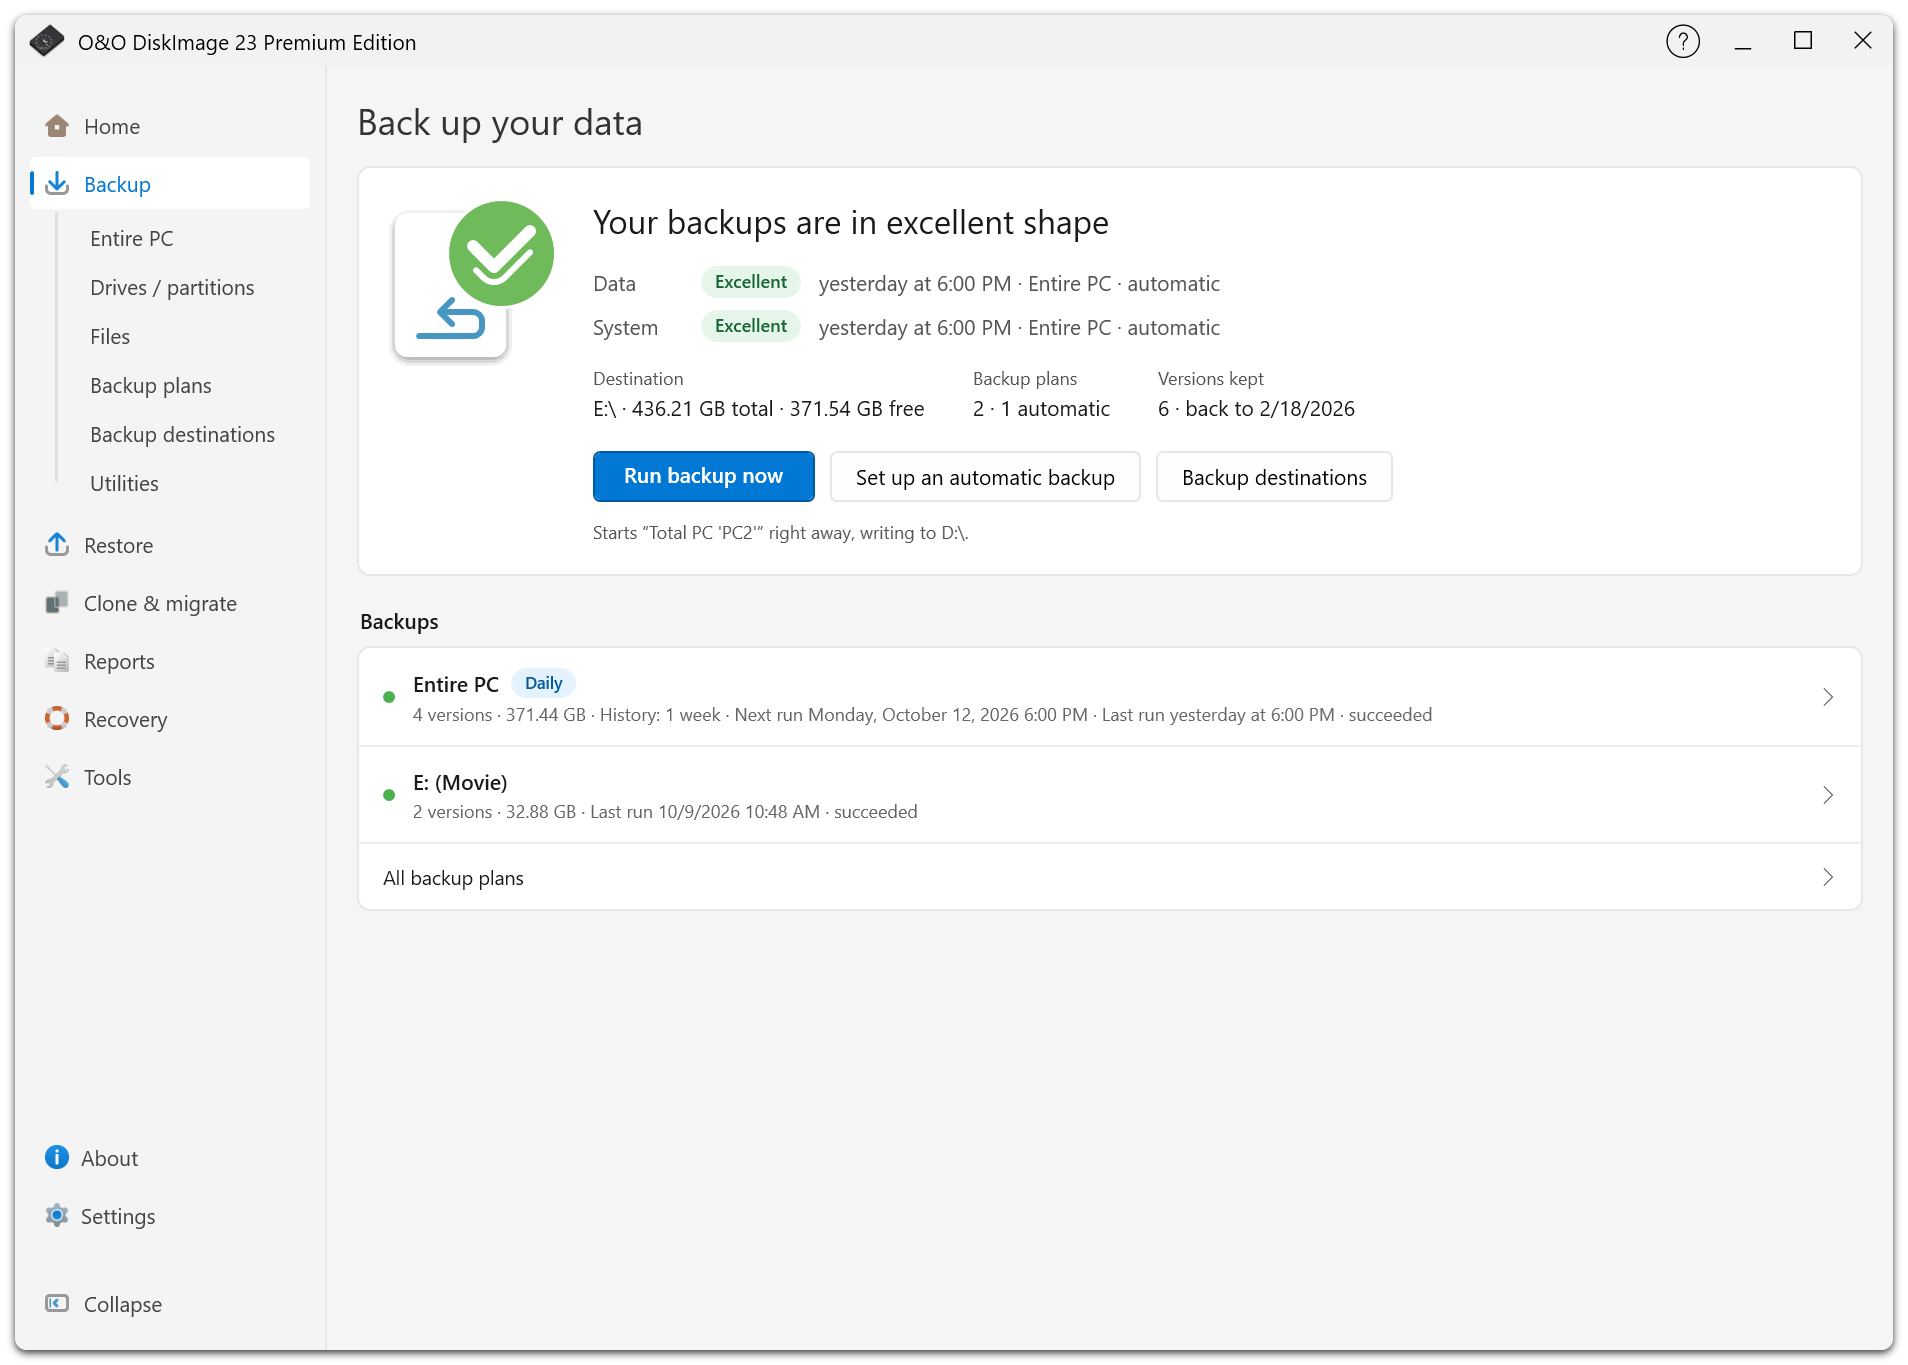Click the green status dot for Entire PC
This screenshot has height=1365, width=1908.
click(x=389, y=697)
